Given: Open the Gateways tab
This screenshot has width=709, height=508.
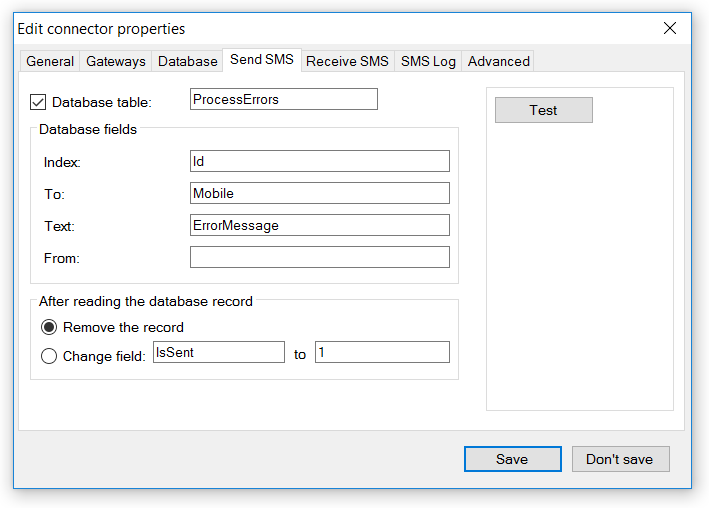Looking at the screenshot, I should point(116,61).
